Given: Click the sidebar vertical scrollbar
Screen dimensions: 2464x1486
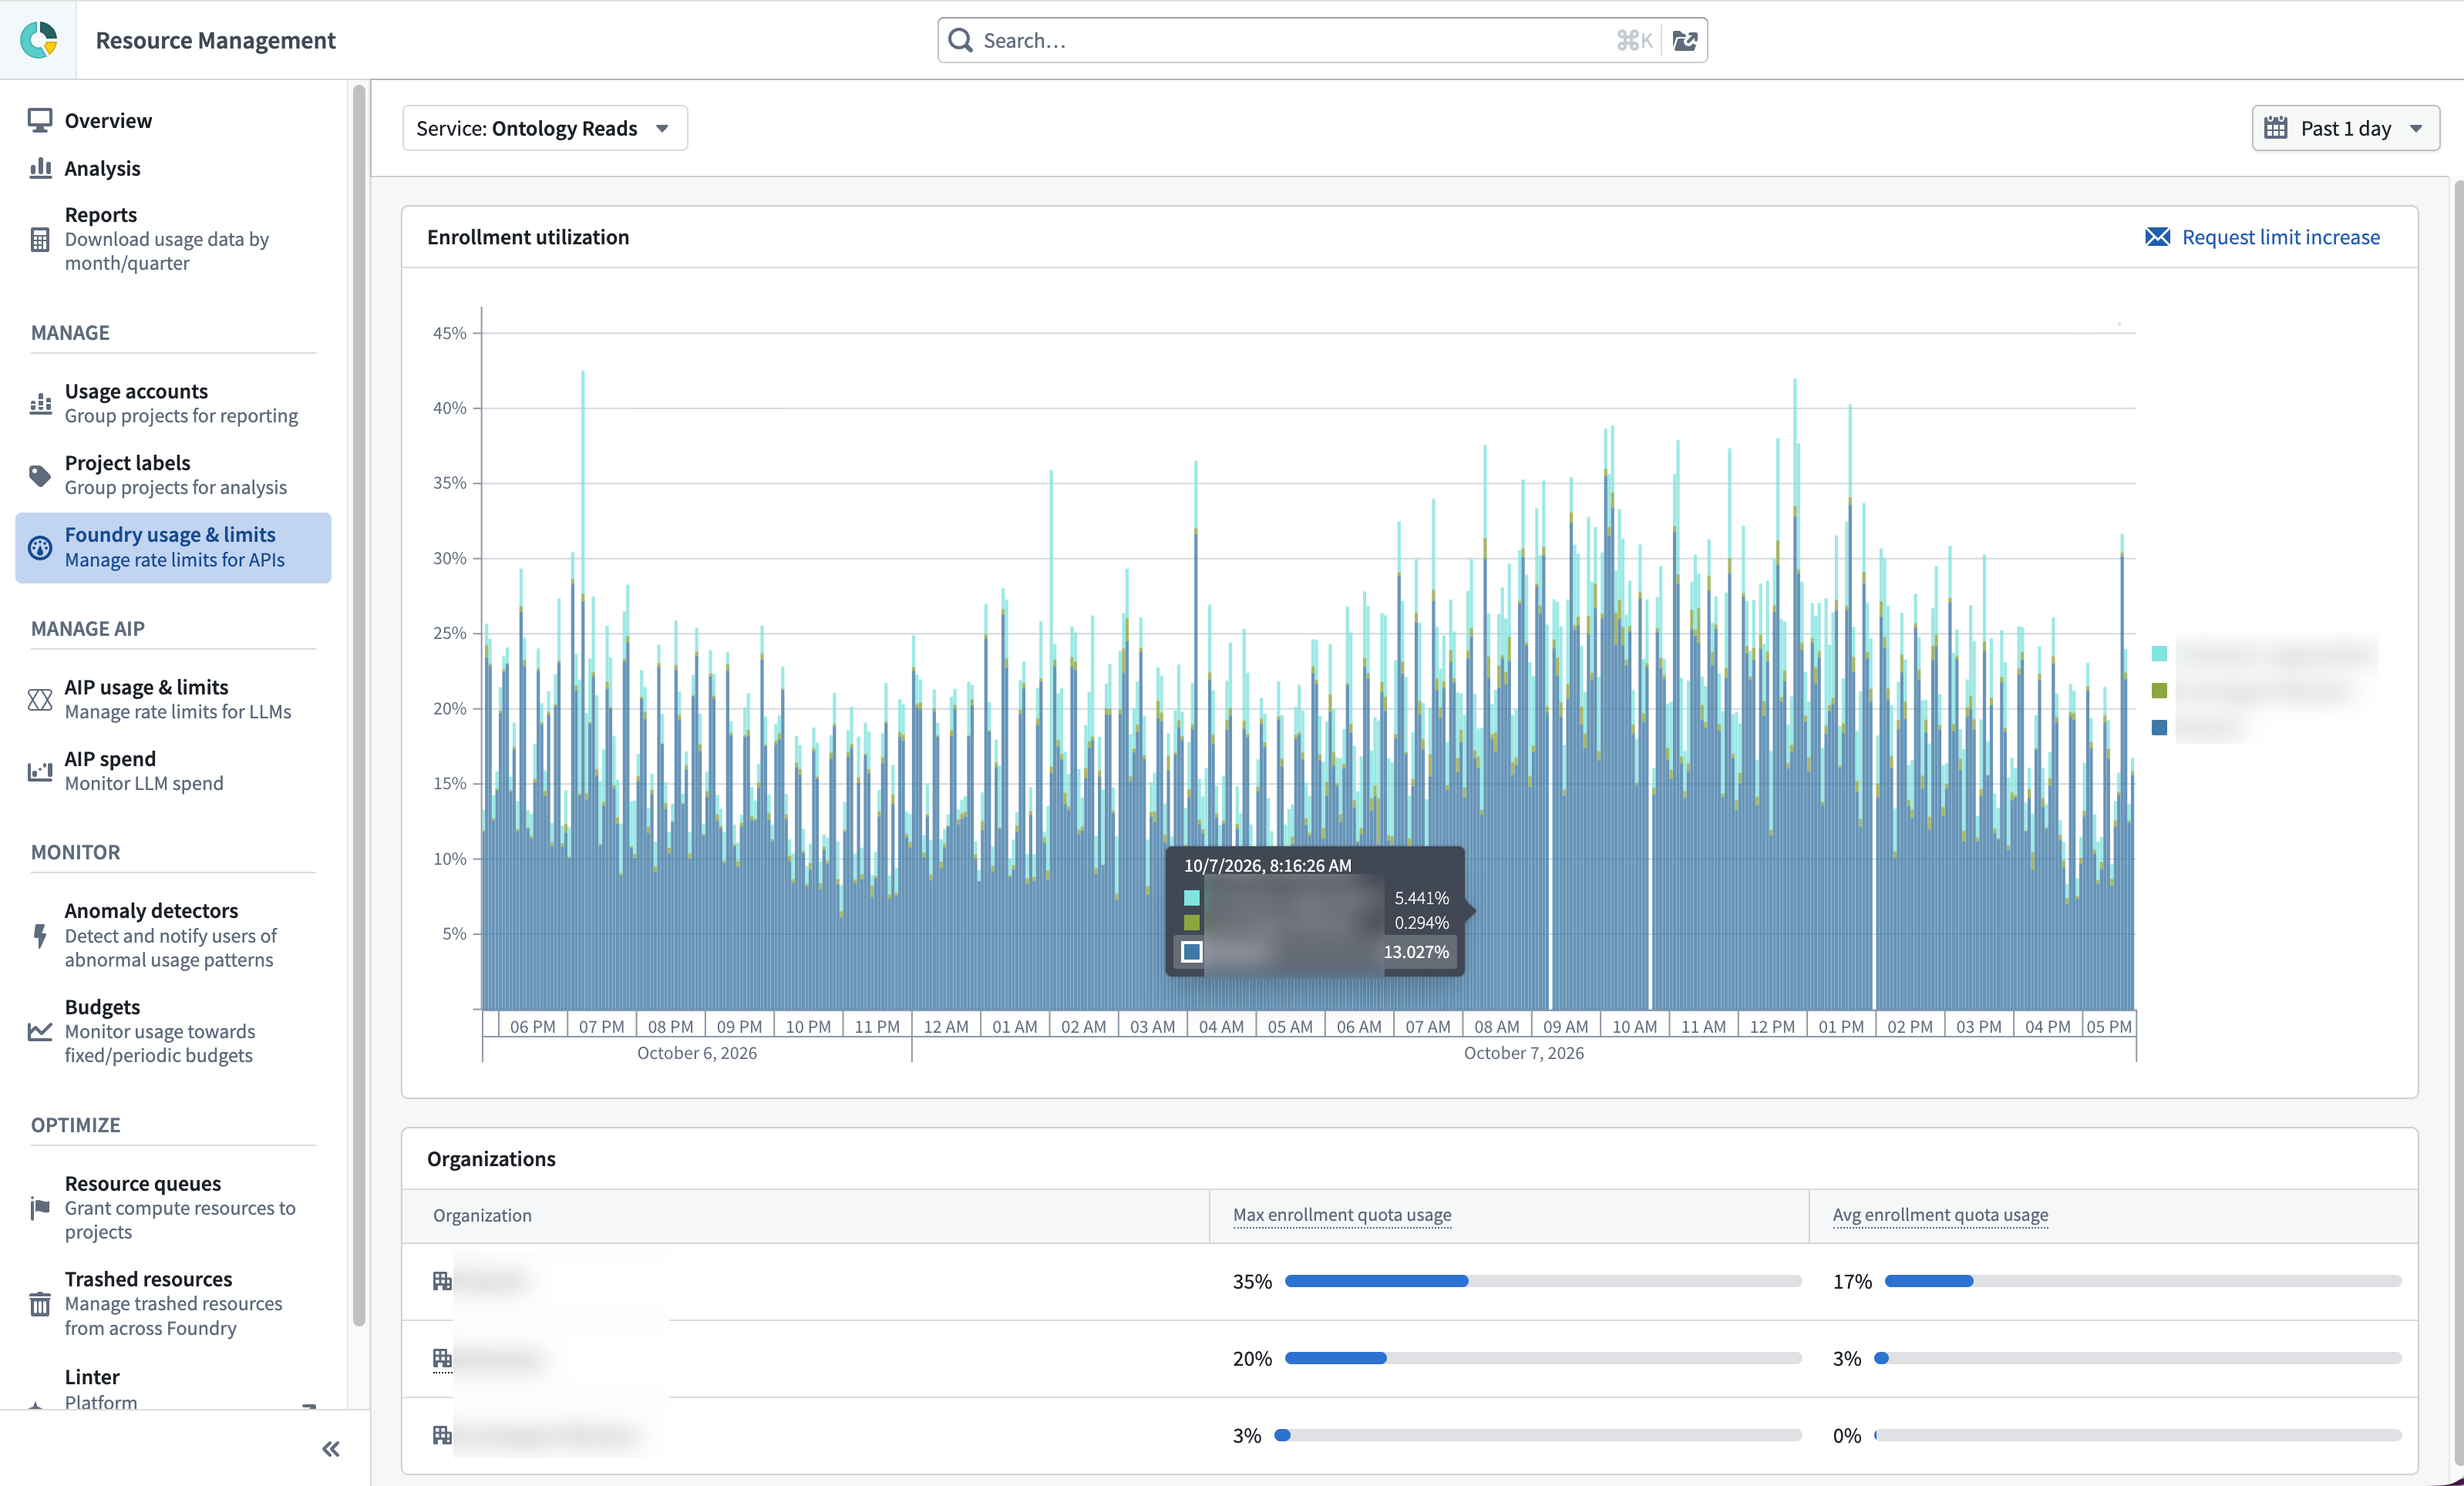Looking at the screenshot, I should pyautogui.click(x=359, y=705).
